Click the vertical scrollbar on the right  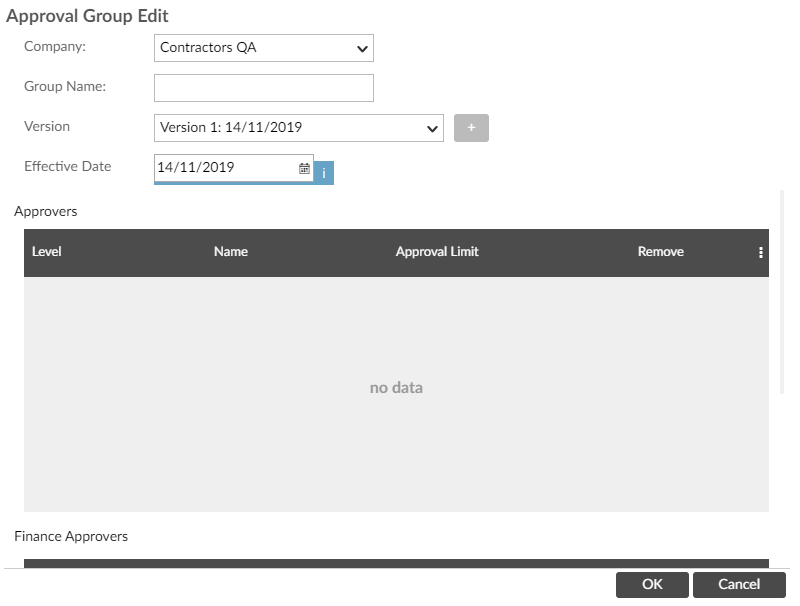coord(783,290)
